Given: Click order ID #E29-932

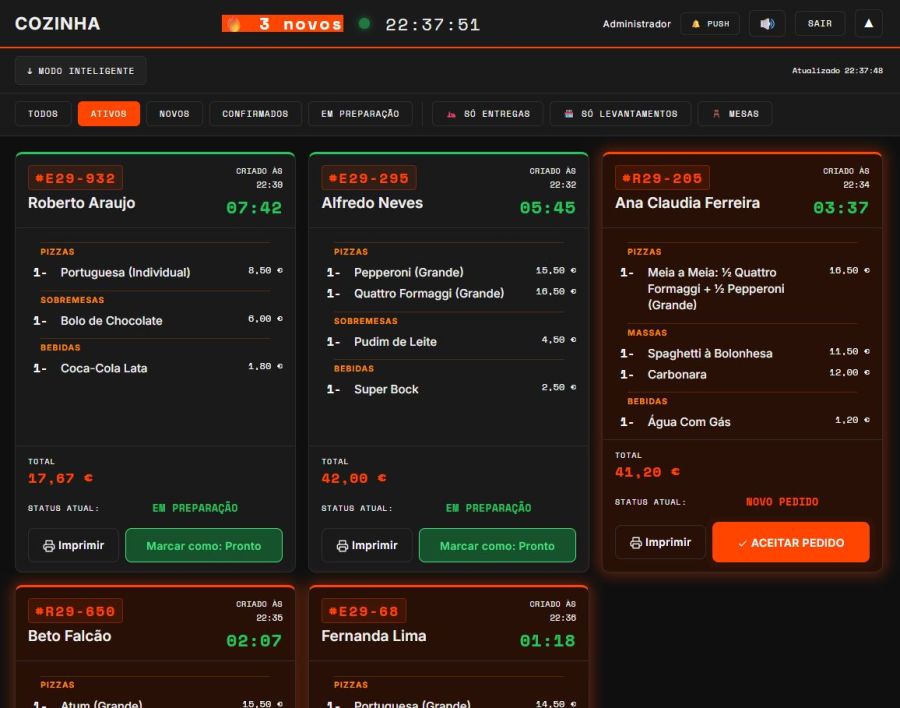Looking at the screenshot, I should pos(75,178).
